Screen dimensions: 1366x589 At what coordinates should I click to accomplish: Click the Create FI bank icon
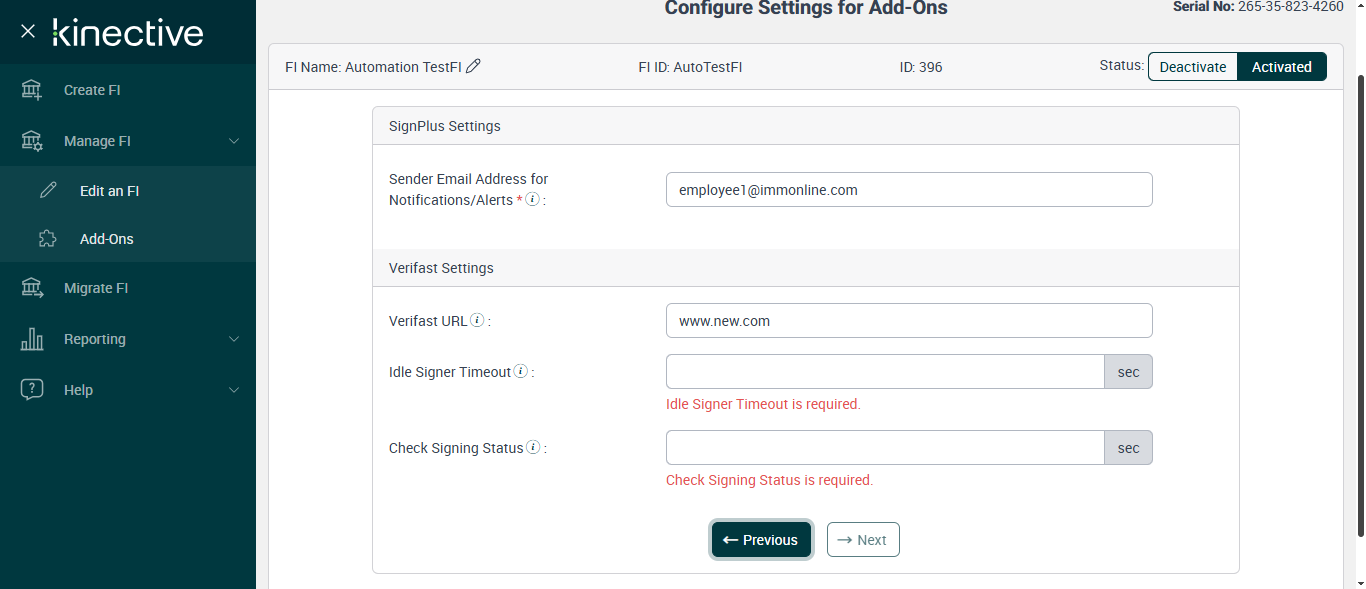coord(32,90)
